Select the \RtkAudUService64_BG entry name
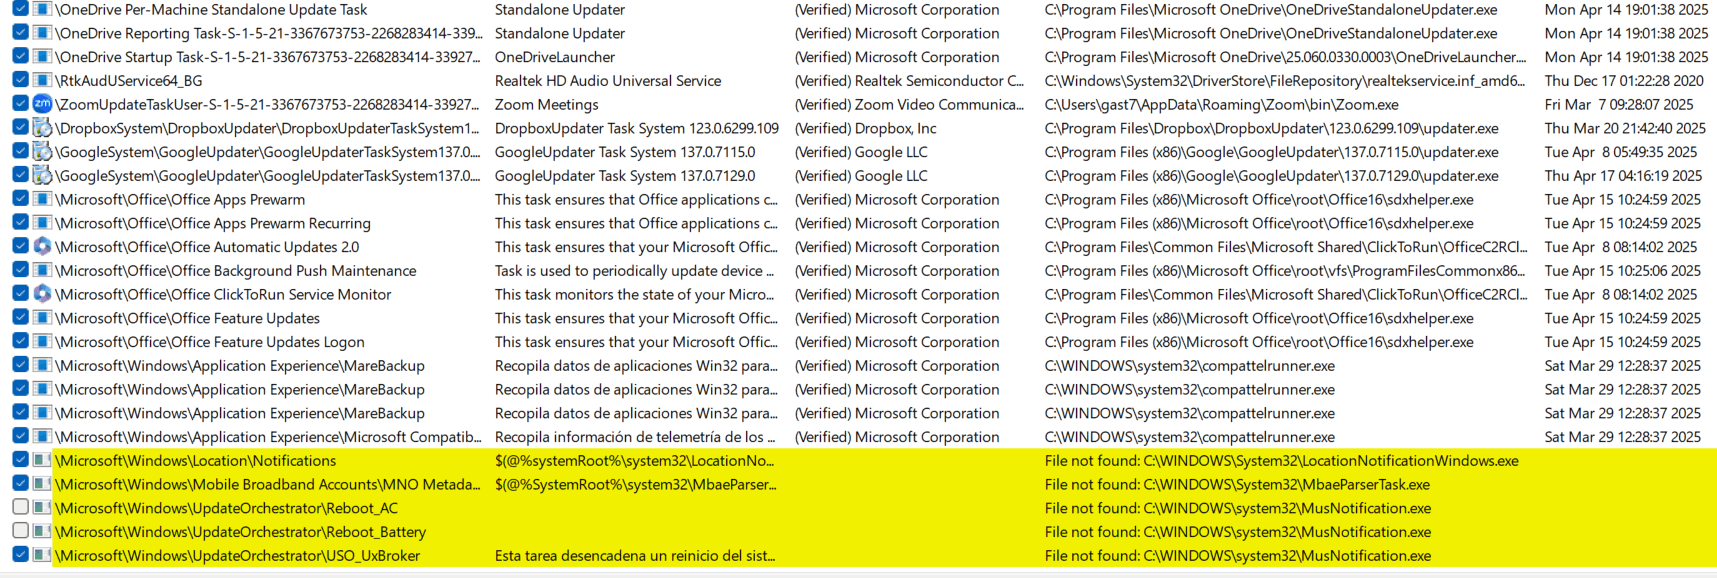Screen dimensions: 1717x578 [129, 81]
